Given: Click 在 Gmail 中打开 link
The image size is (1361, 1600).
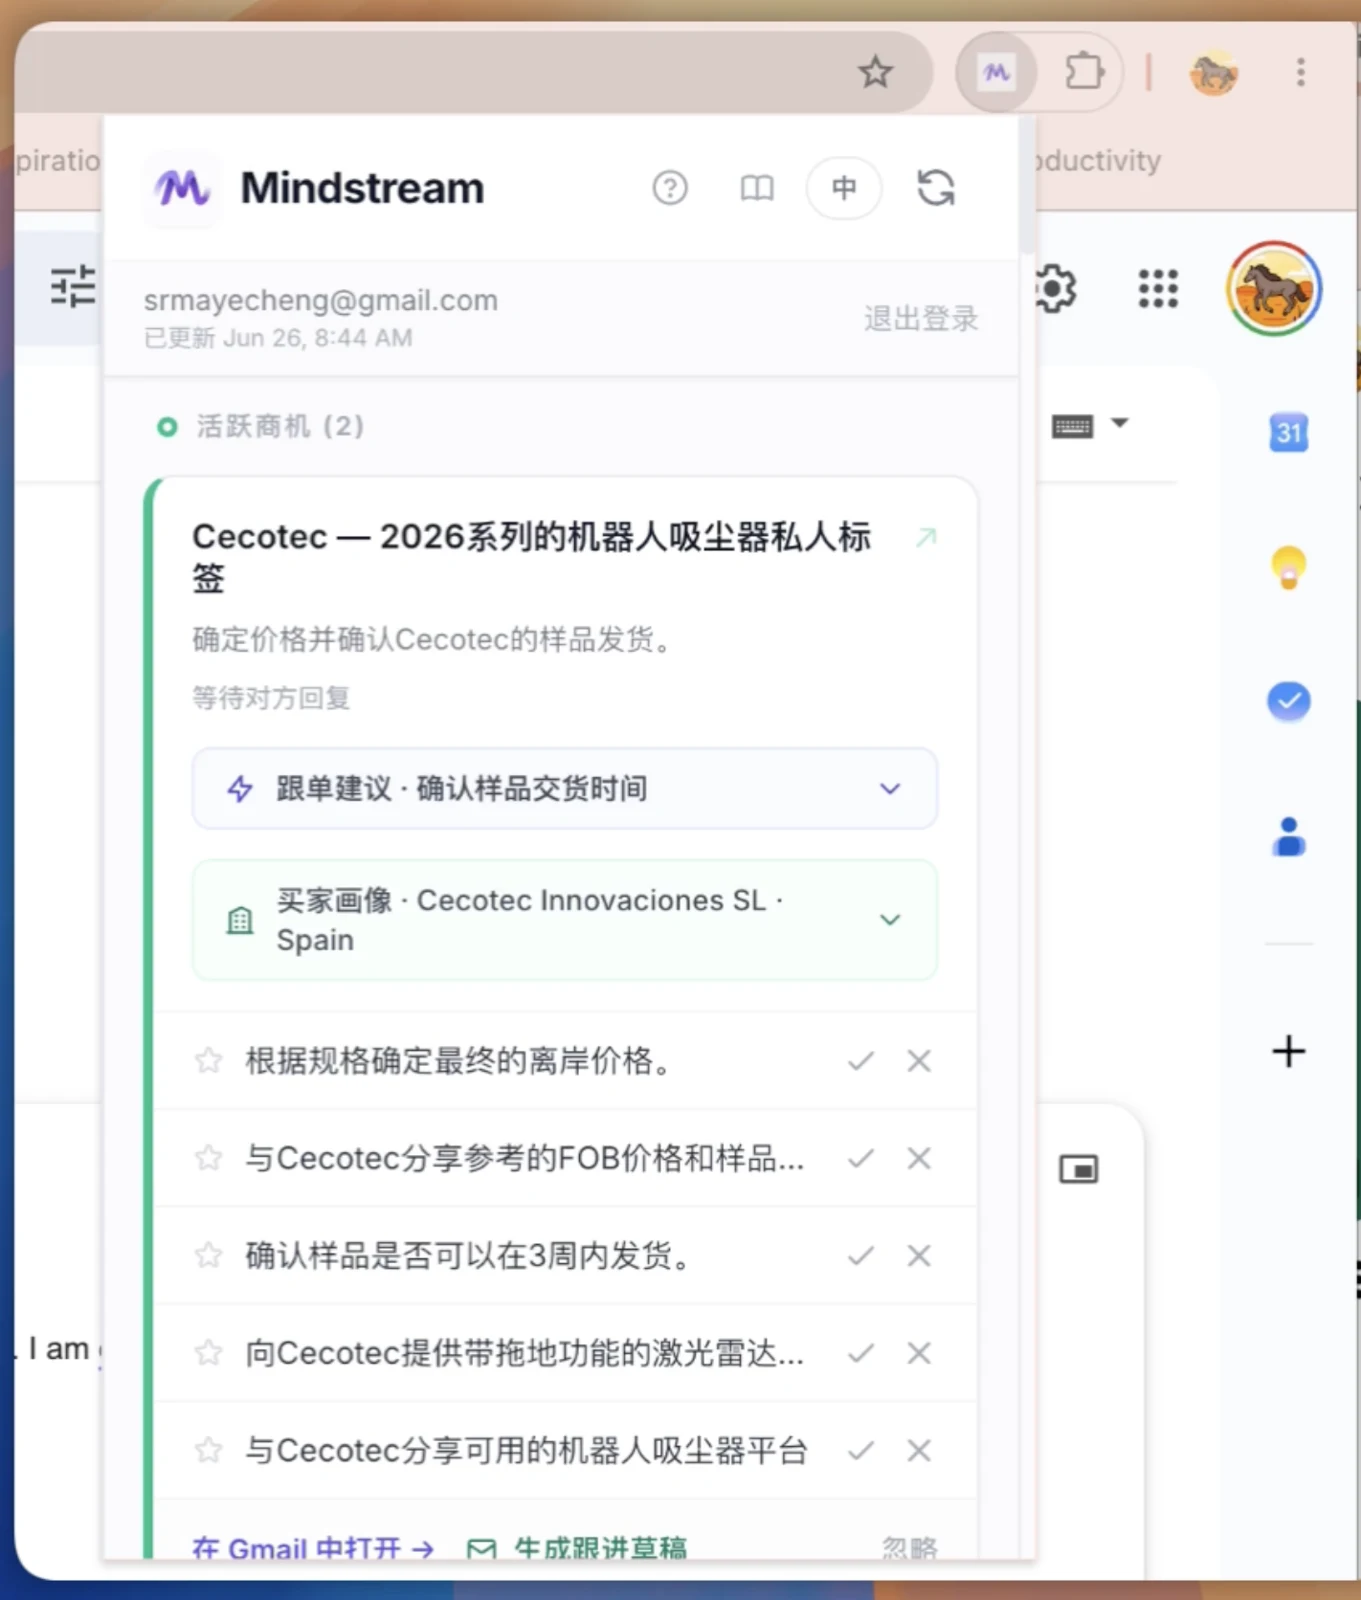Looking at the screenshot, I should point(313,1547).
